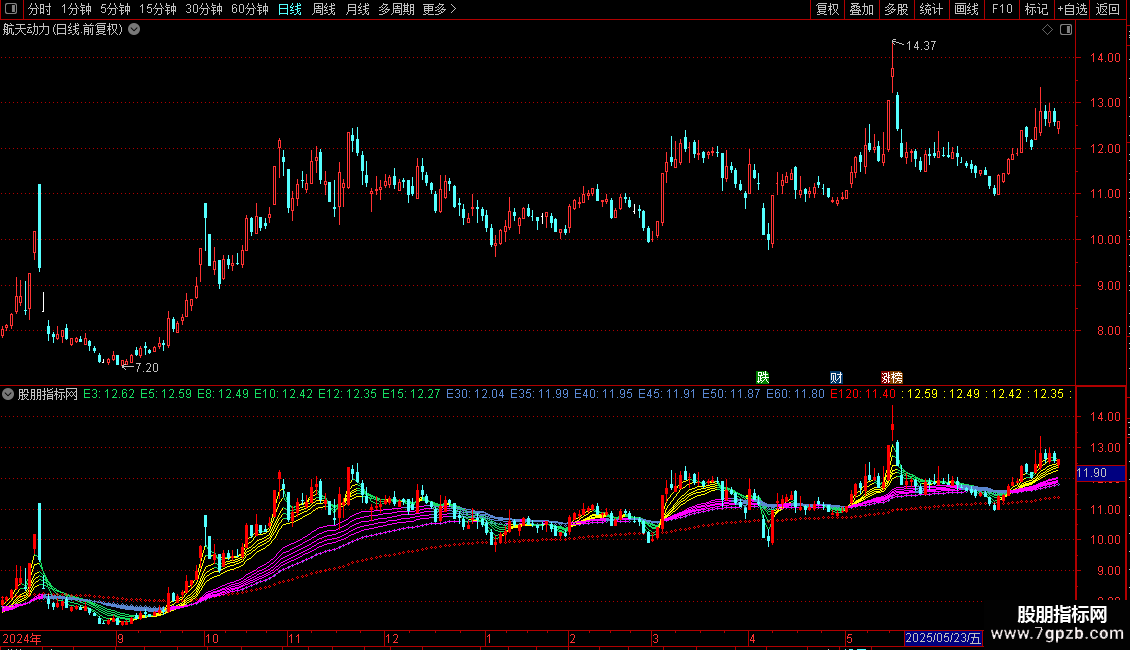Click the 统计 statistics button
Viewport: 1130px width, 650px height.
[931, 9]
